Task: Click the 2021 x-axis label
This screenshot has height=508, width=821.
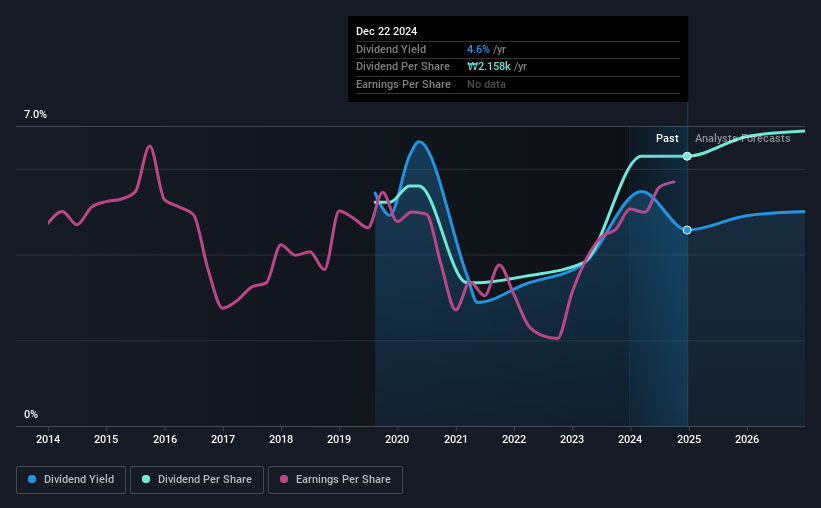Action: click(x=456, y=439)
